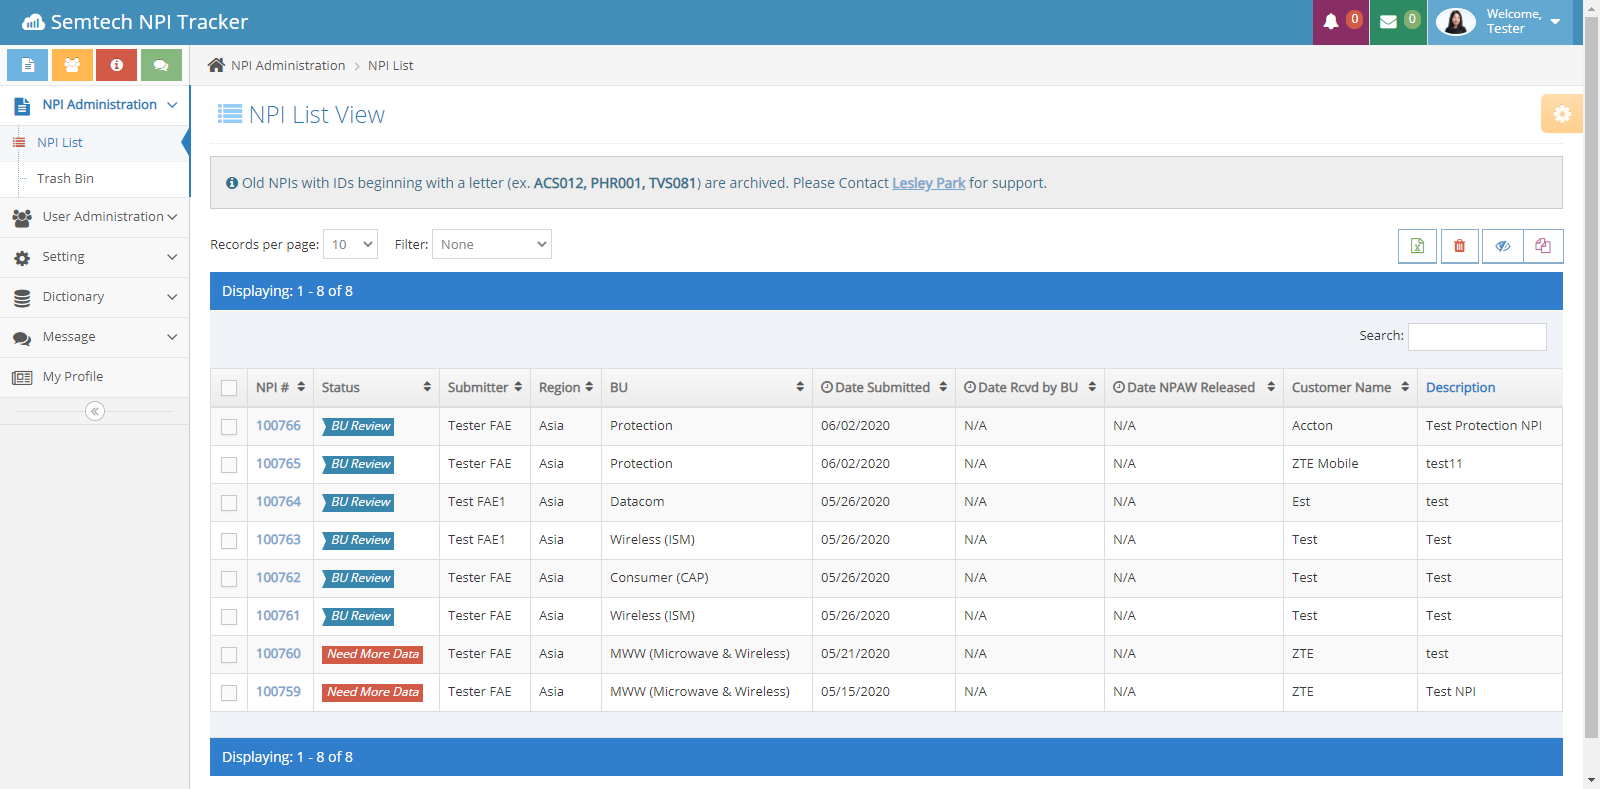Open the Filter dropdown
The image size is (1600, 789).
pos(492,244)
